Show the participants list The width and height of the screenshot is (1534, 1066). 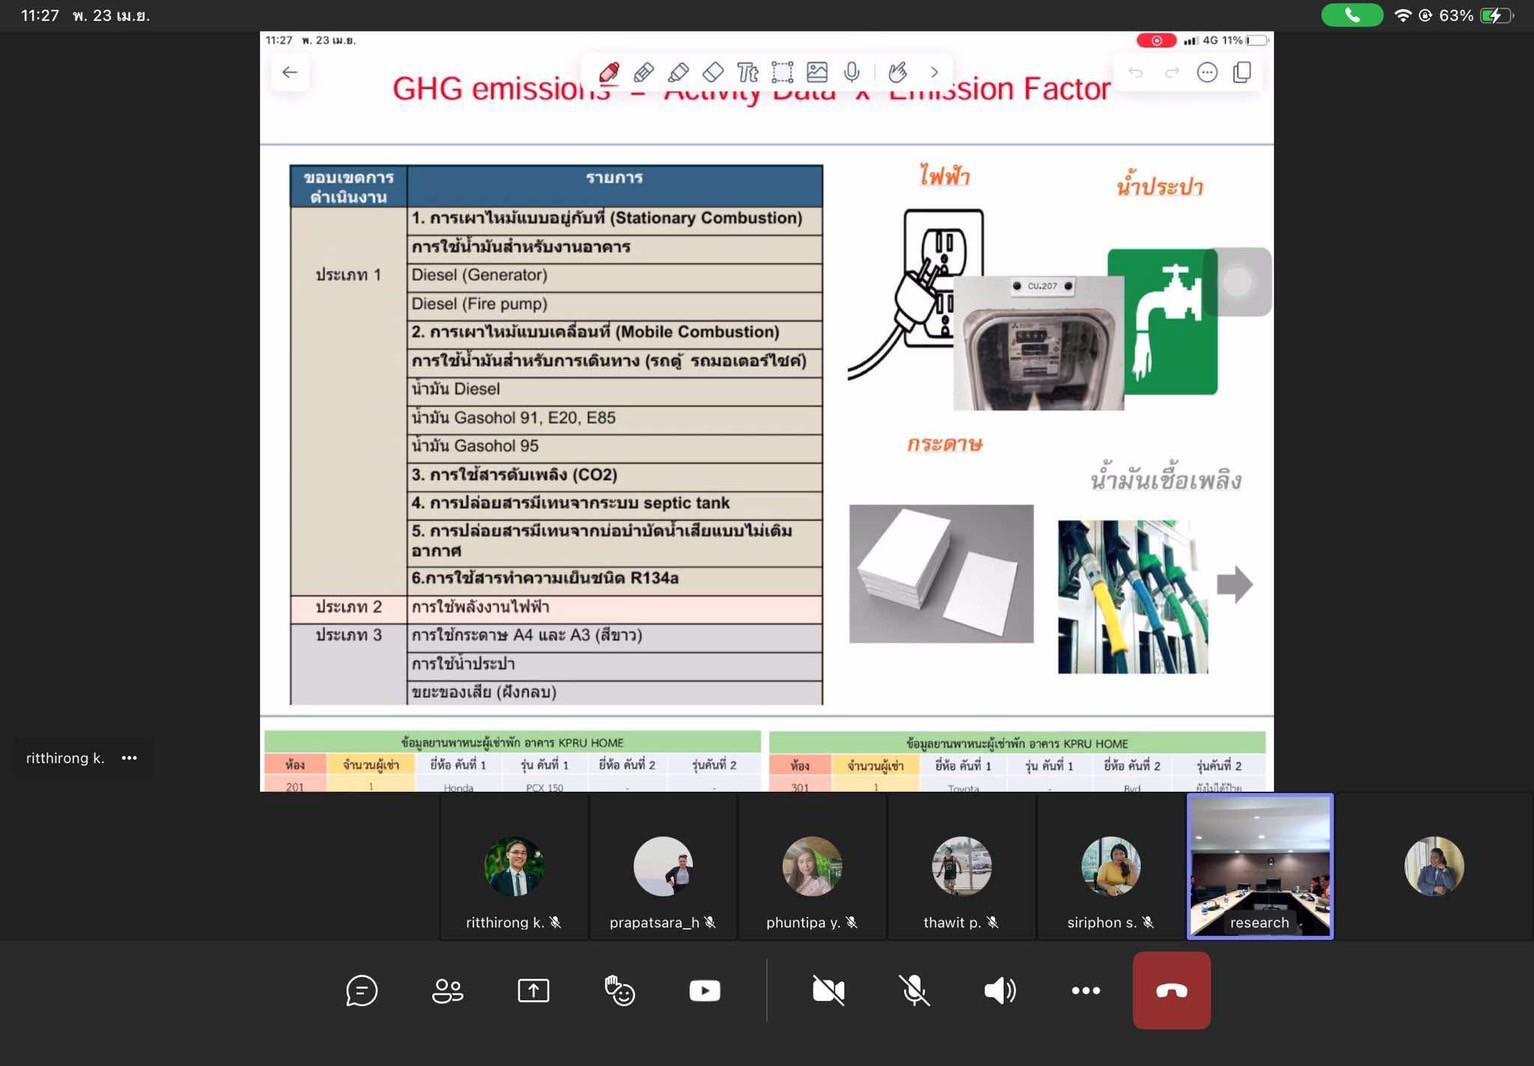pos(447,991)
